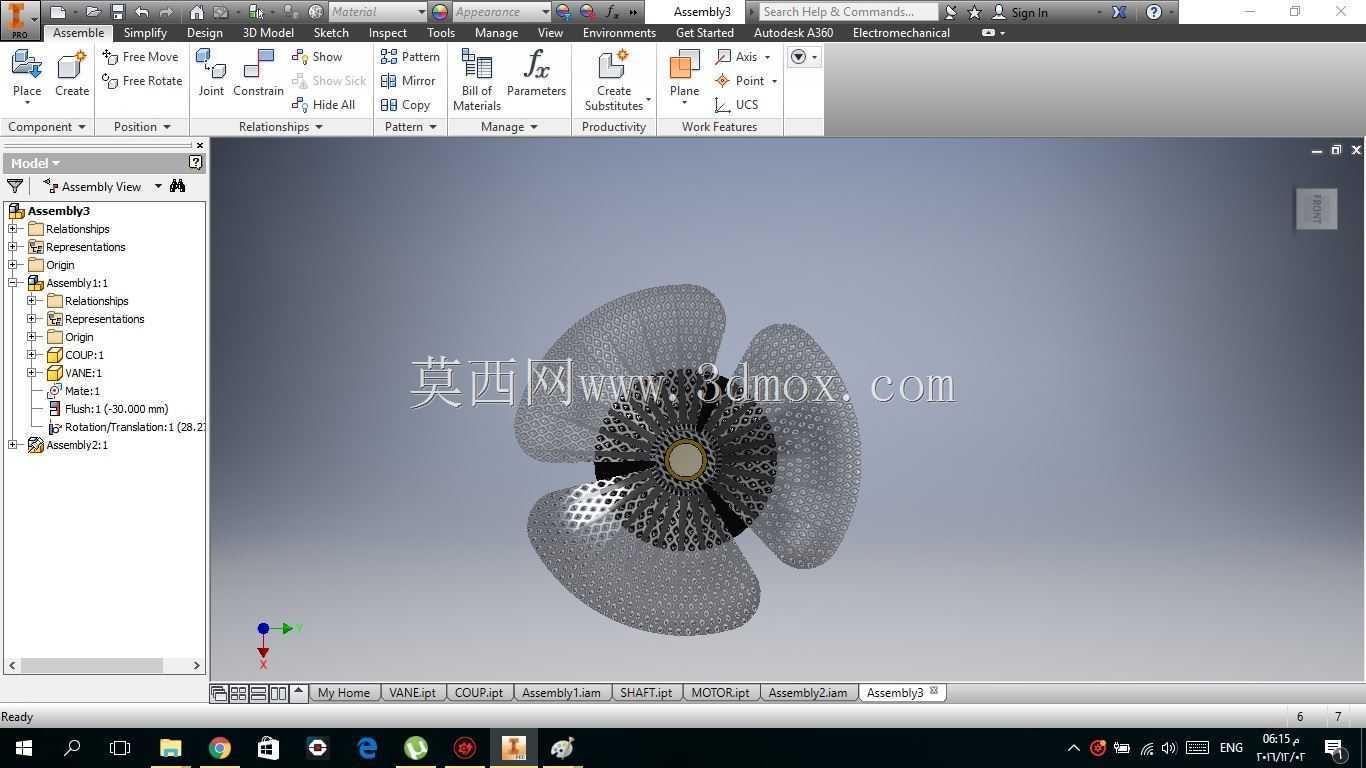Select the Constrain tool
Image resolution: width=1366 pixels, height=768 pixels.
pos(258,75)
